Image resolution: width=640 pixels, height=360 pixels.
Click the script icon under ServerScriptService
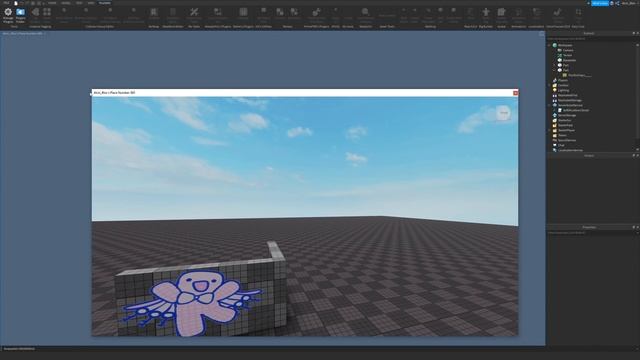(560, 110)
